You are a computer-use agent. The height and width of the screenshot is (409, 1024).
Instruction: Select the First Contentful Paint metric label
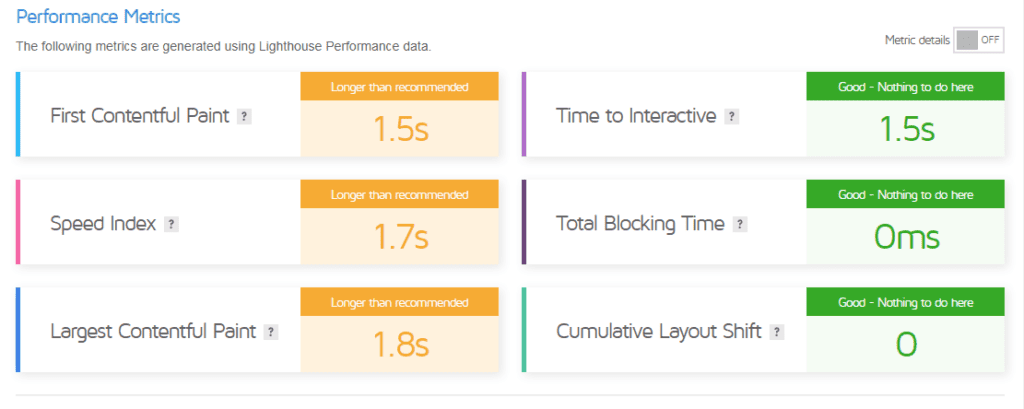pos(140,116)
